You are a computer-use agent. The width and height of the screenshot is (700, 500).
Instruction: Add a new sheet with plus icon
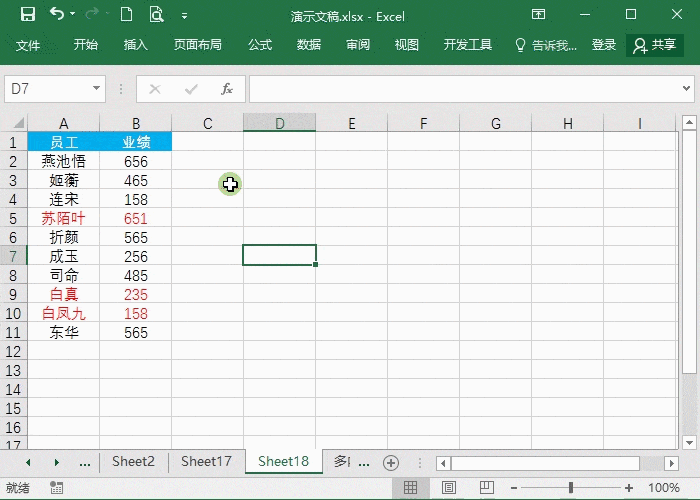click(391, 463)
